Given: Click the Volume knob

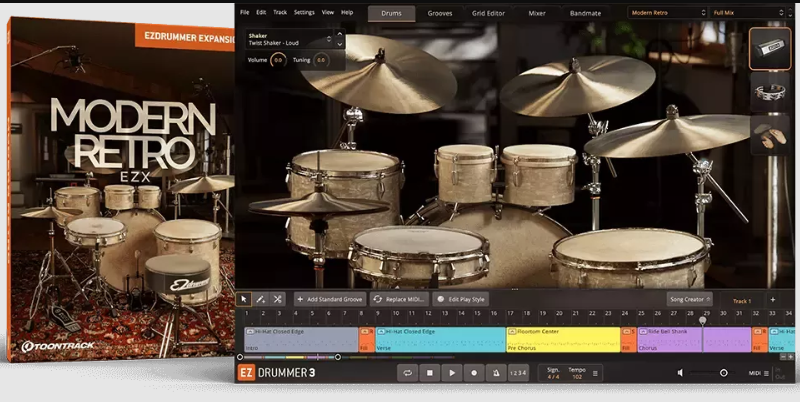Looking at the screenshot, I should [278, 60].
